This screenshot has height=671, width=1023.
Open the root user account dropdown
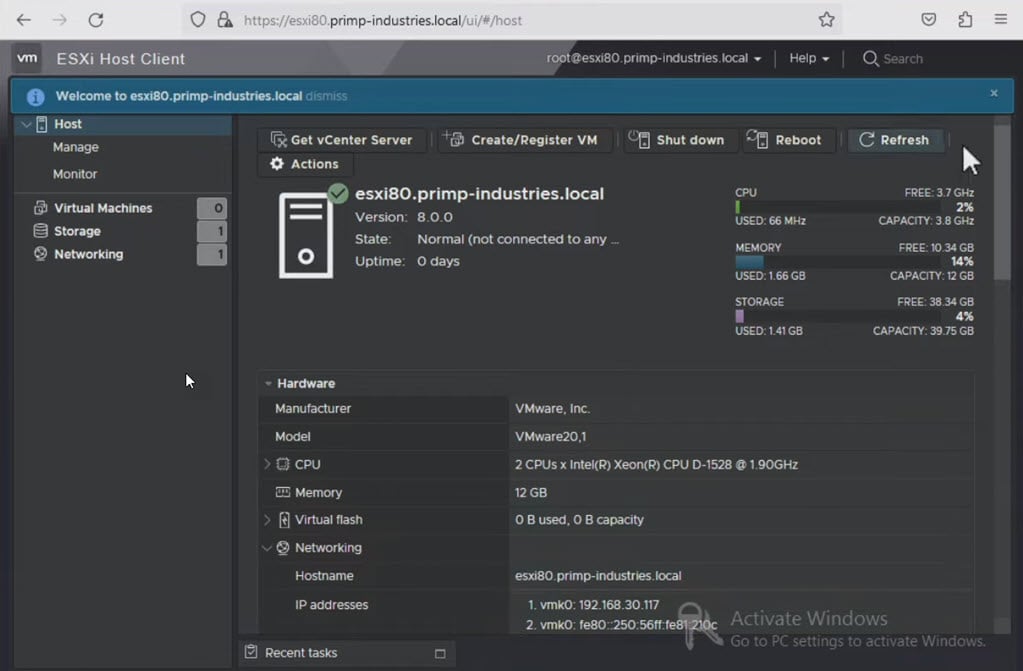[x=654, y=58]
